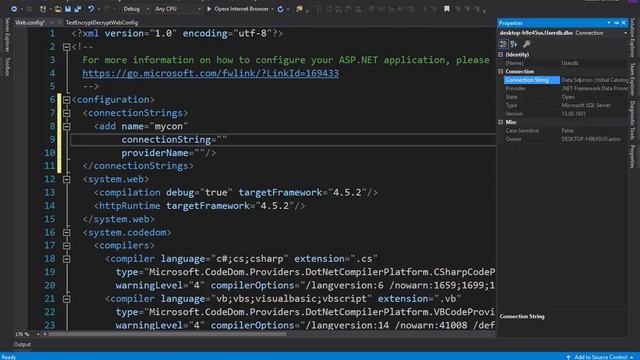
Task: Collapse the vb compiler element on line 21
Action: tap(67, 299)
